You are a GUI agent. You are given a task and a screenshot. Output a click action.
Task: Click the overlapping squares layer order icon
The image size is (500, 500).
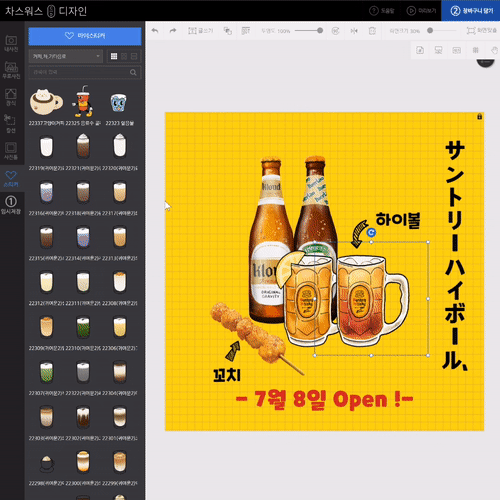pyautogui.click(x=228, y=31)
